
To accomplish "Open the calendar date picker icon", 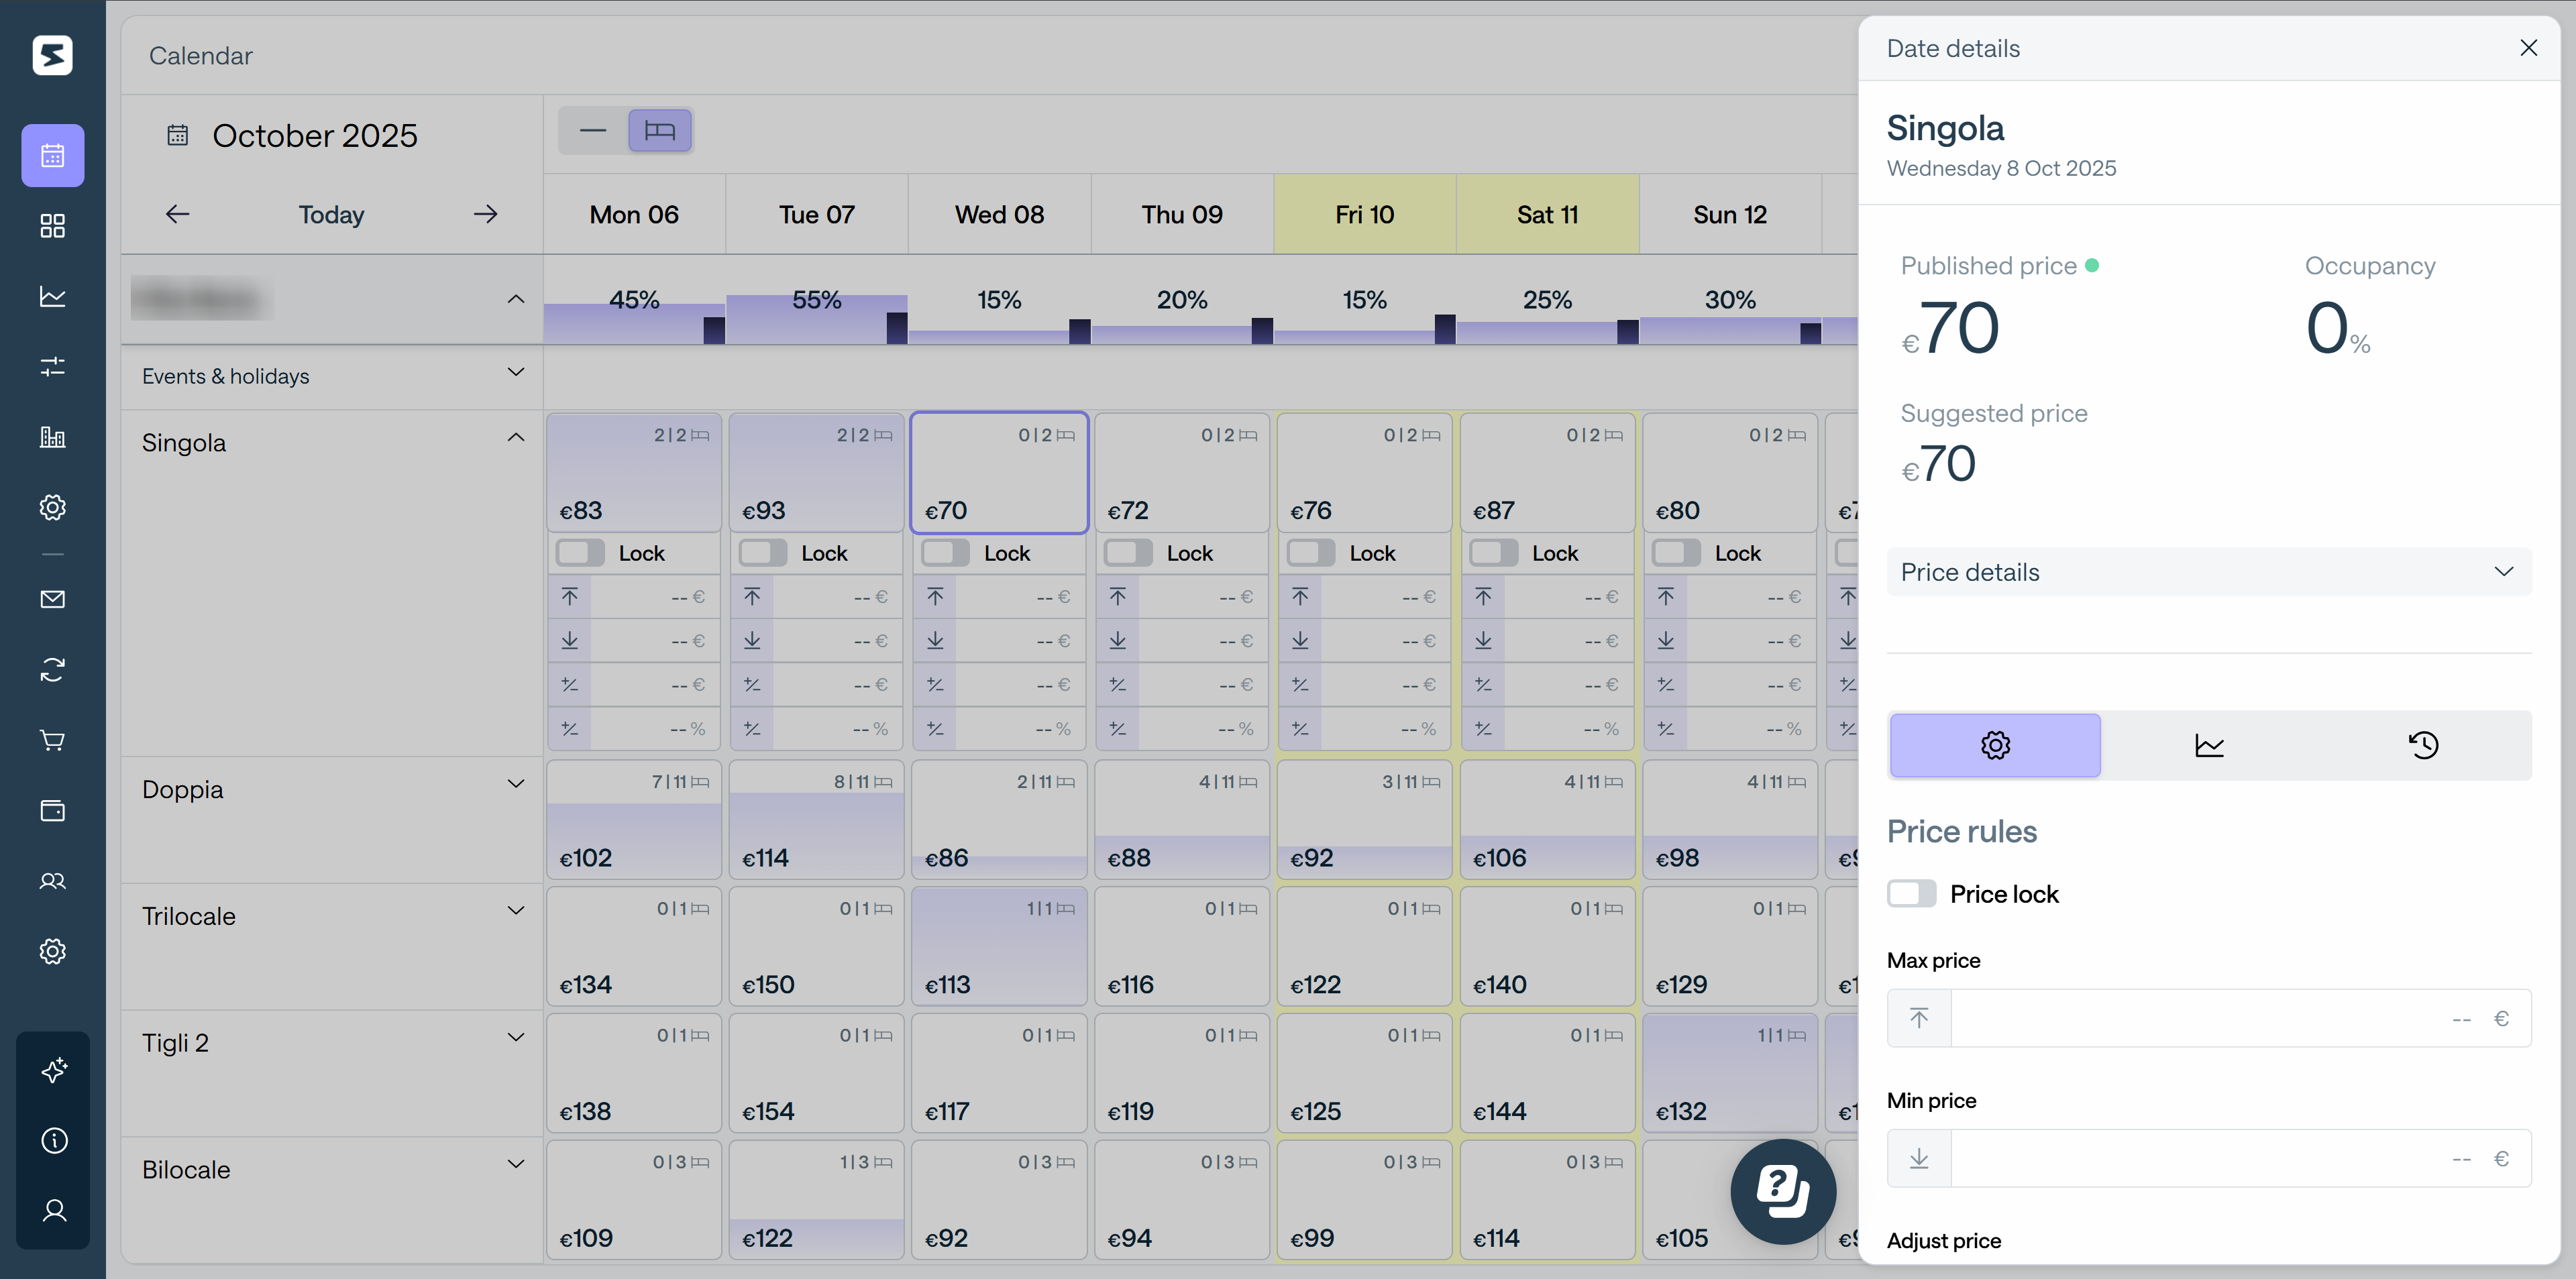I will [x=177, y=135].
